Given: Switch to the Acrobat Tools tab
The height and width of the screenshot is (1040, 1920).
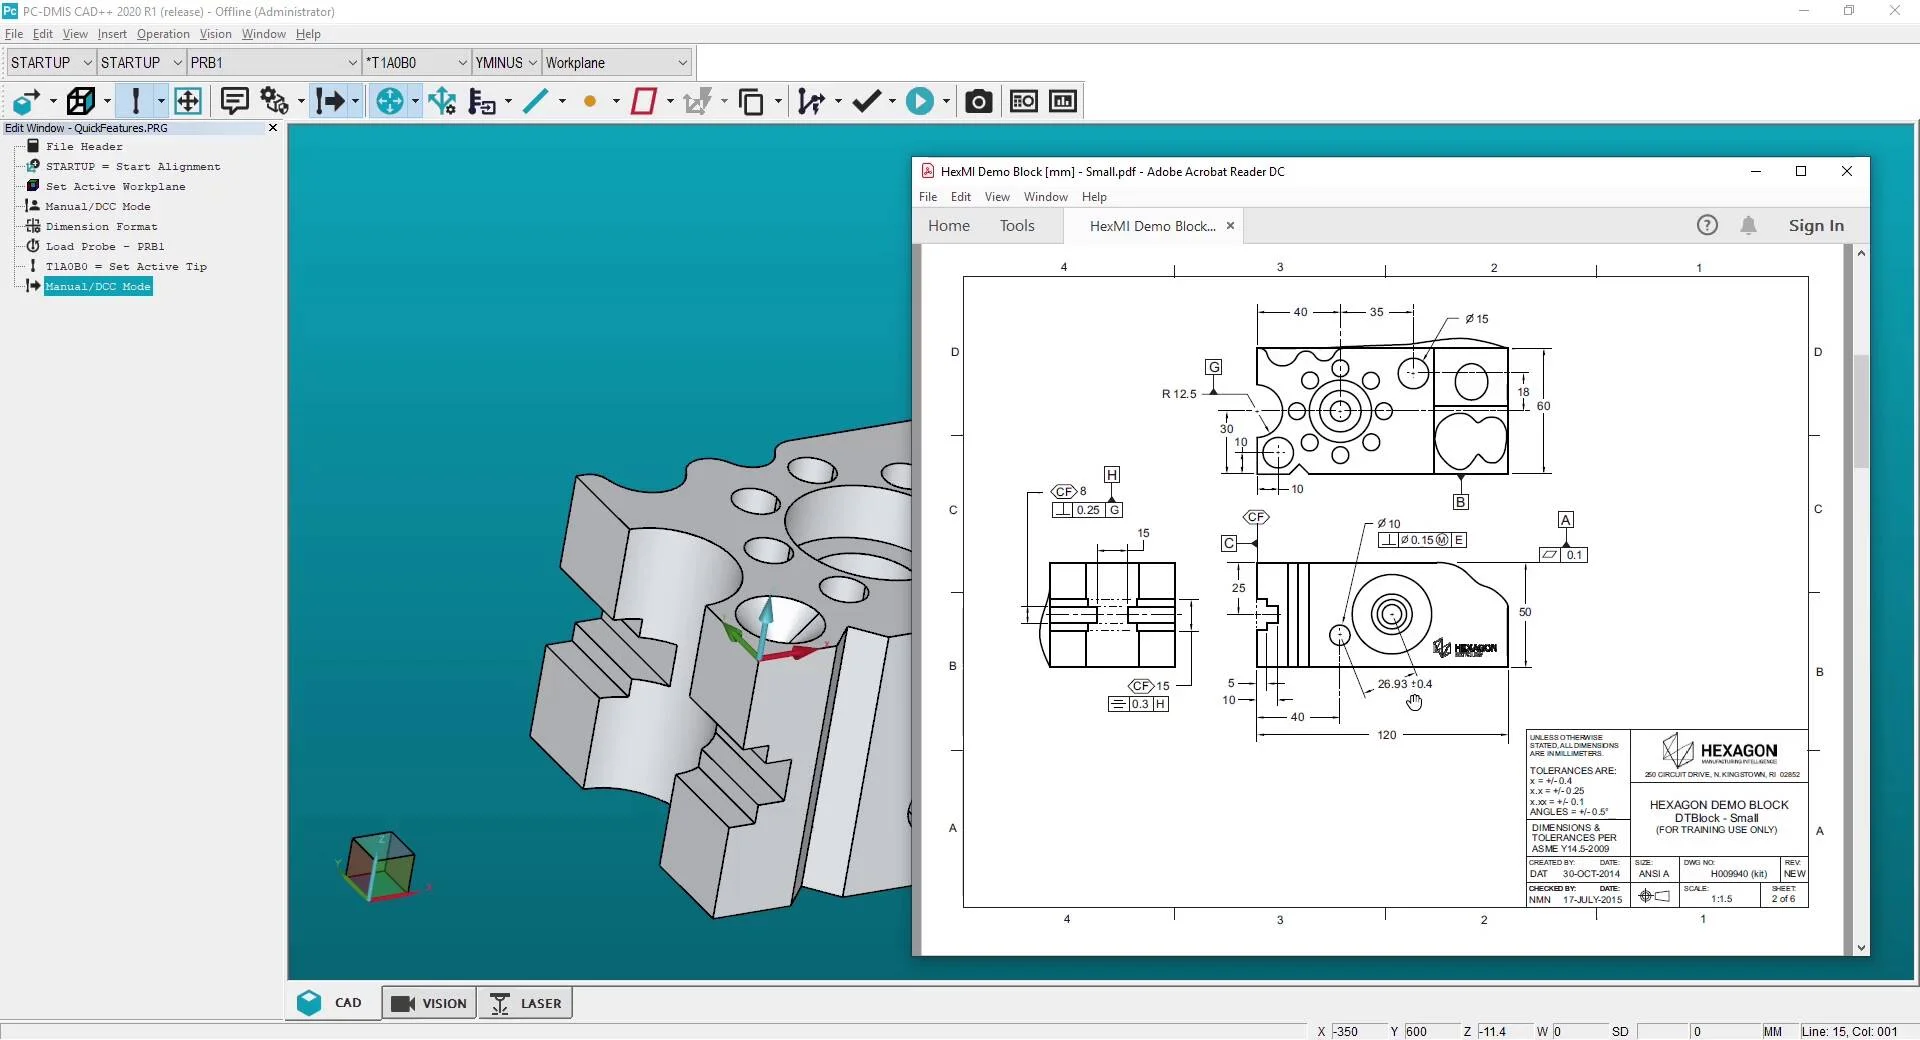Looking at the screenshot, I should coord(1017,226).
